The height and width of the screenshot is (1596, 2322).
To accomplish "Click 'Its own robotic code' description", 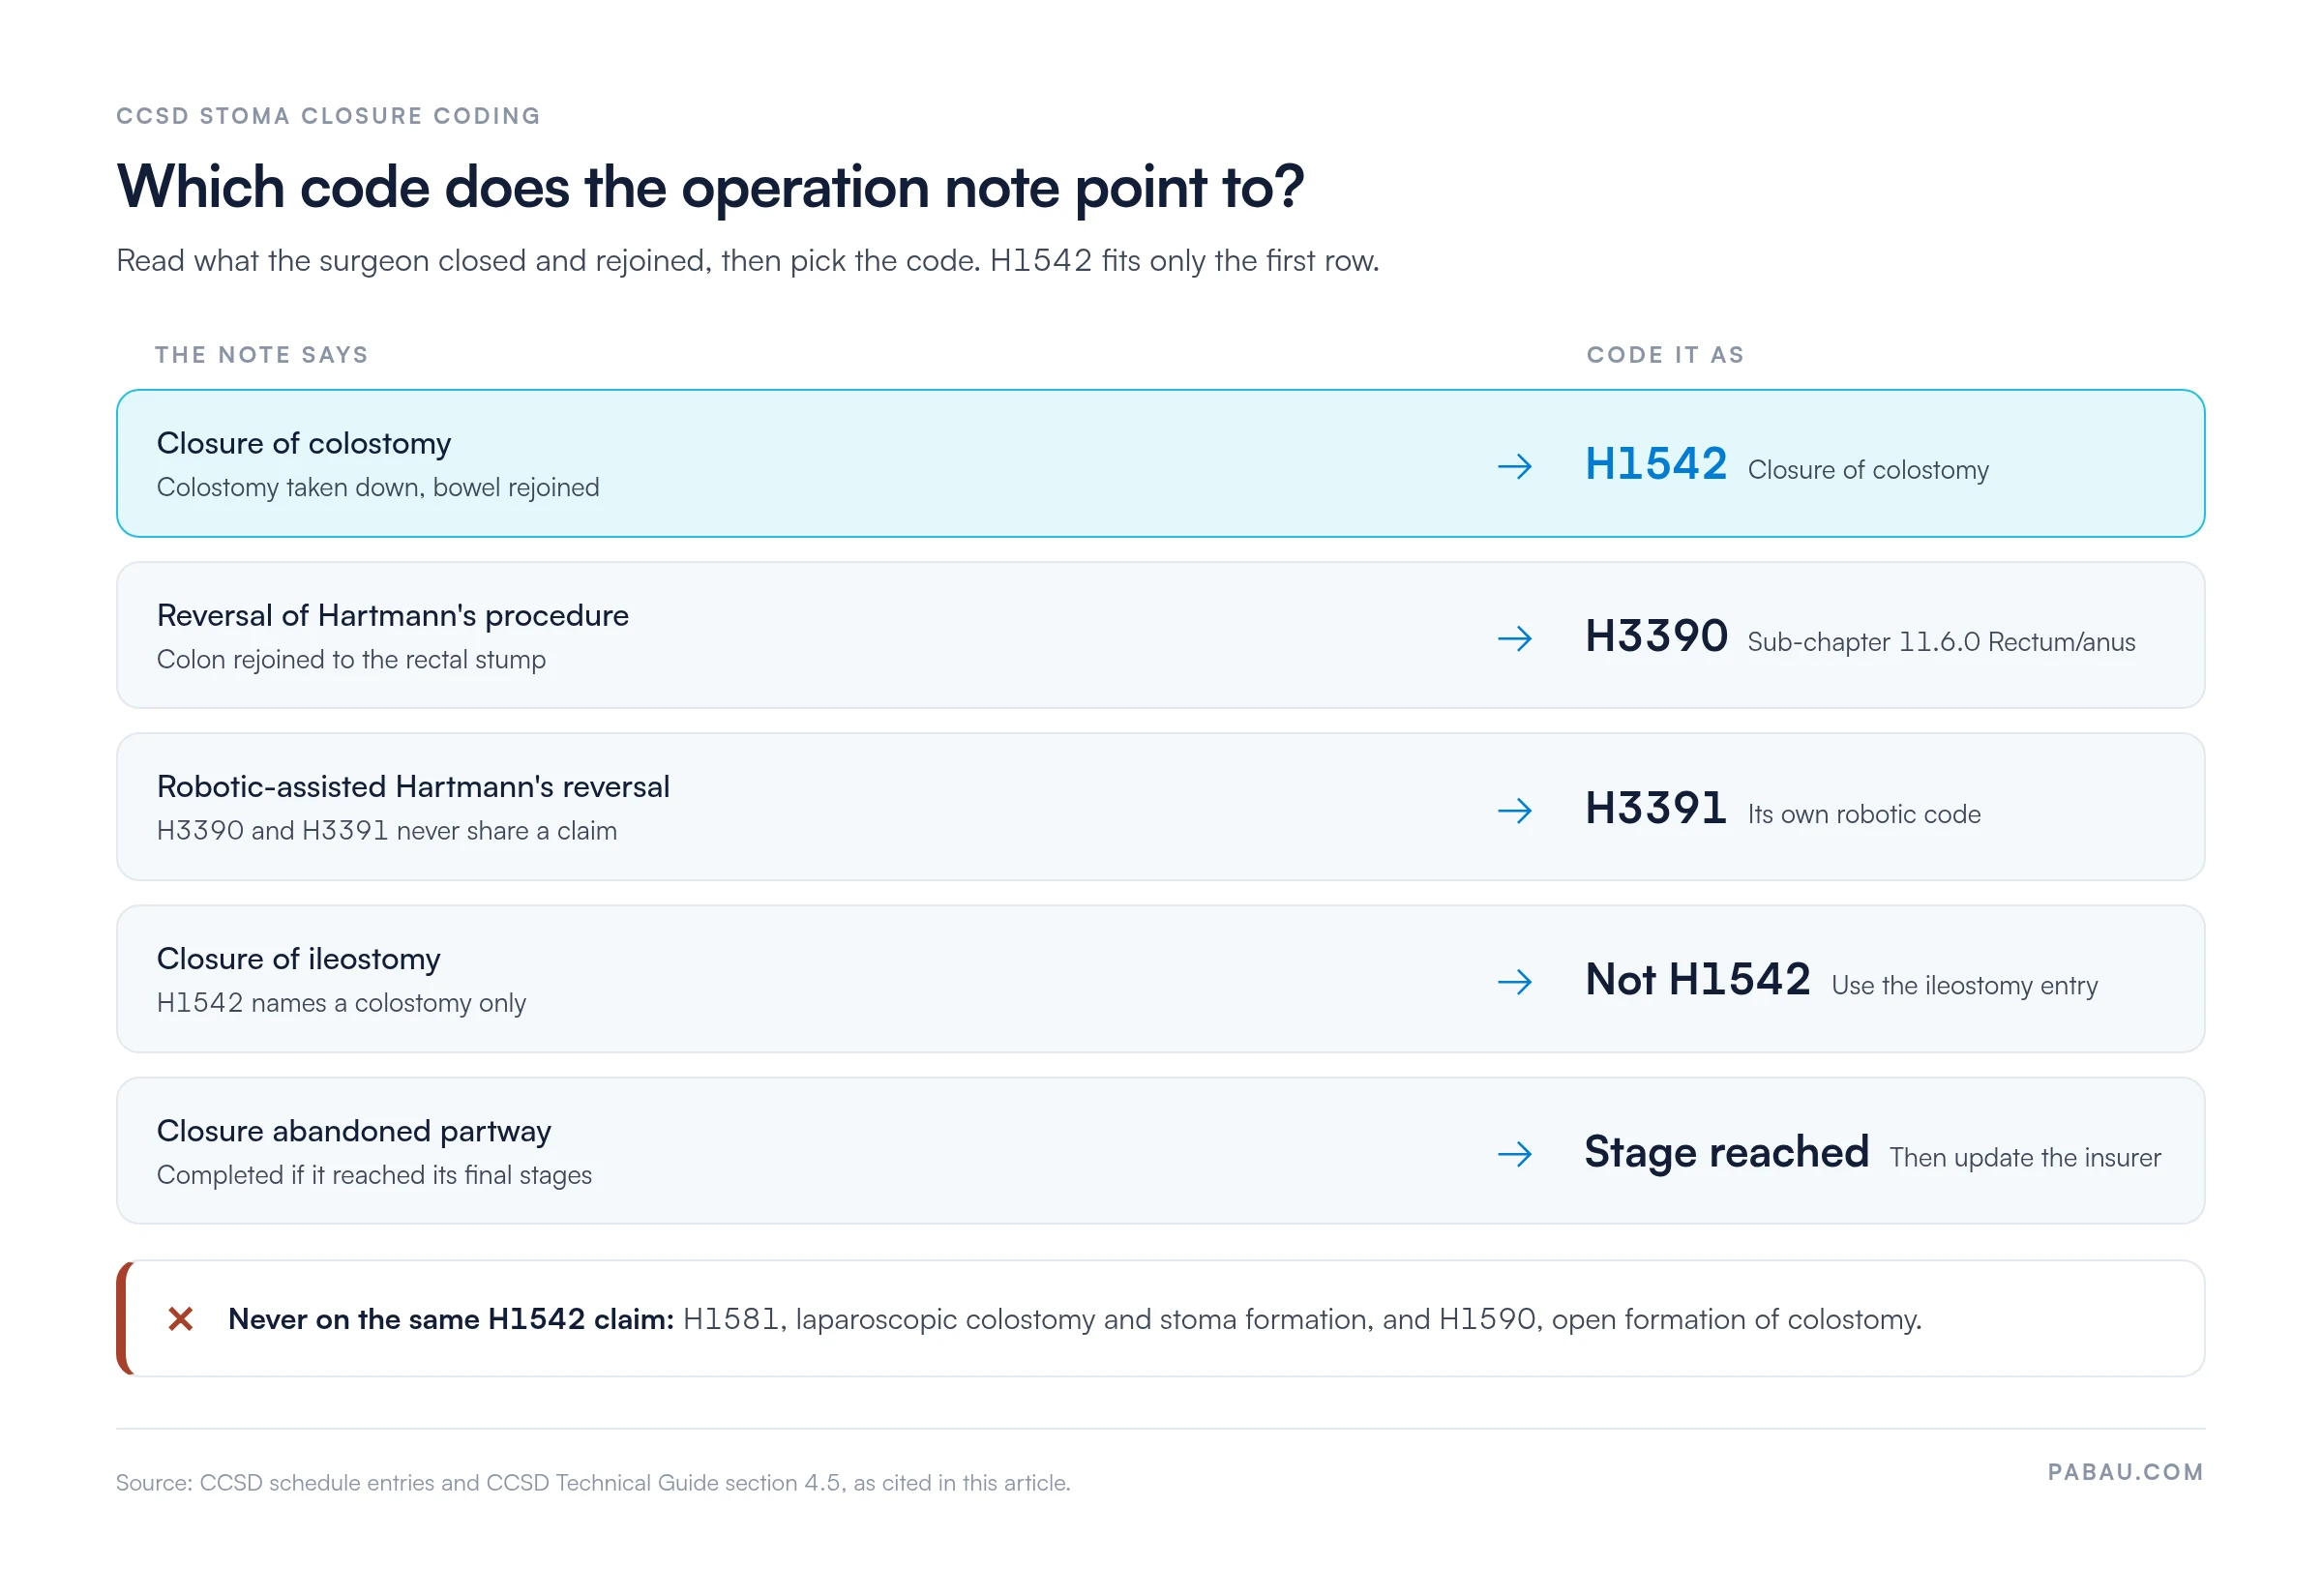I will tap(1863, 814).
